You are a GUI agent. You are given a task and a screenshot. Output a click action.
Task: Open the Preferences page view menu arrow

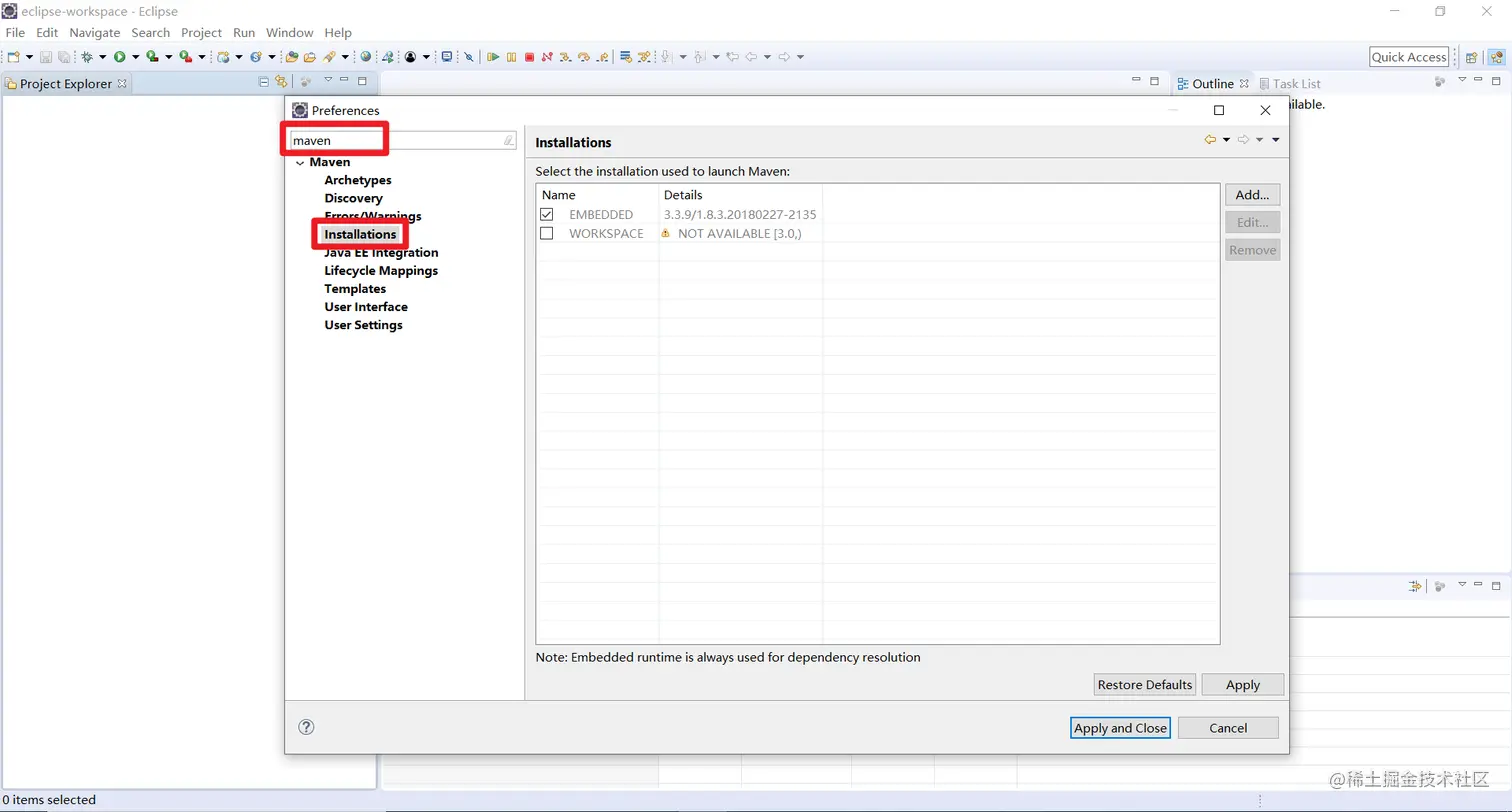pyautogui.click(x=1276, y=140)
